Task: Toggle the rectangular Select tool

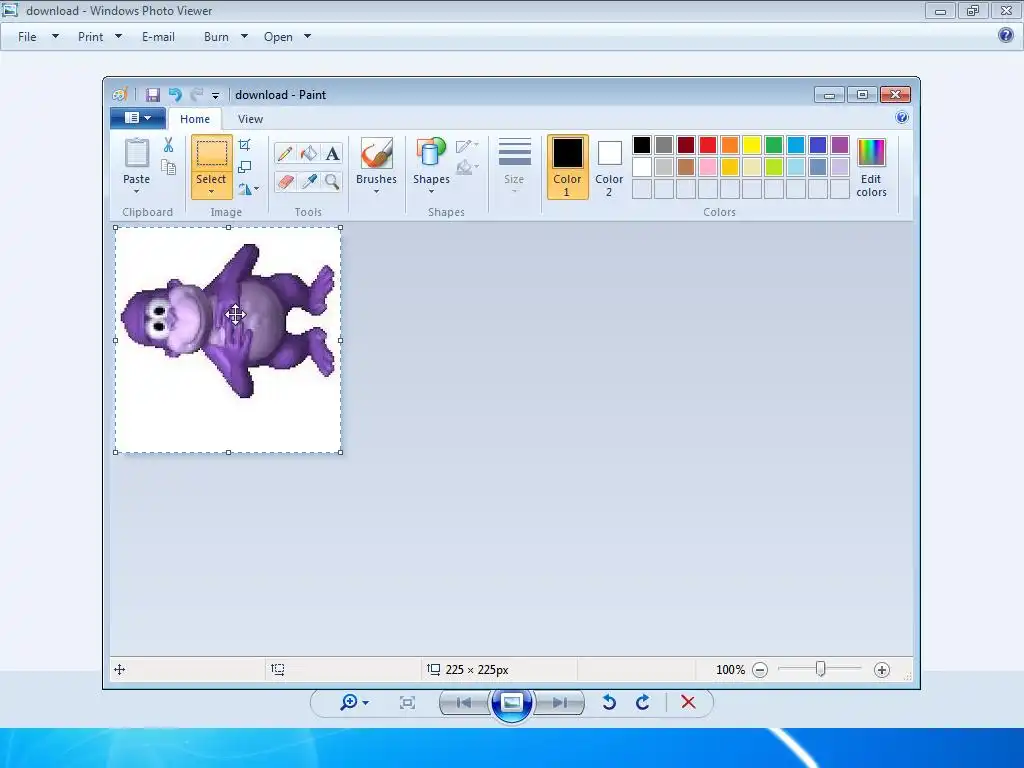Action: click(x=212, y=153)
